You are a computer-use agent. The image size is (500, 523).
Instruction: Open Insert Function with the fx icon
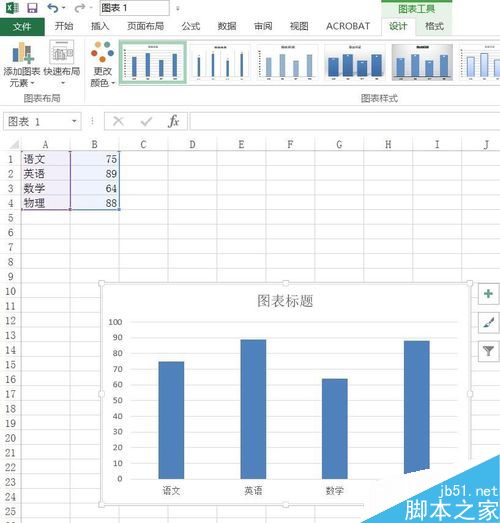pyautogui.click(x=173, y=121)
